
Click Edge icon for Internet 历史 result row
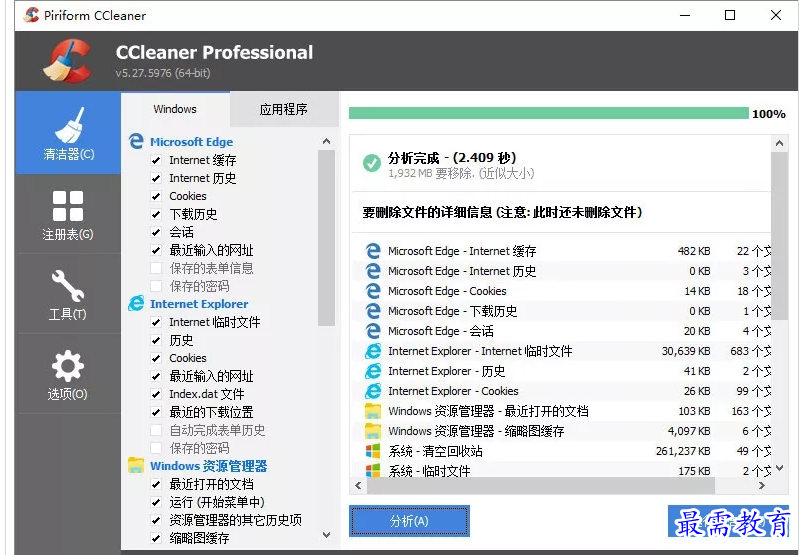point(373,271)
